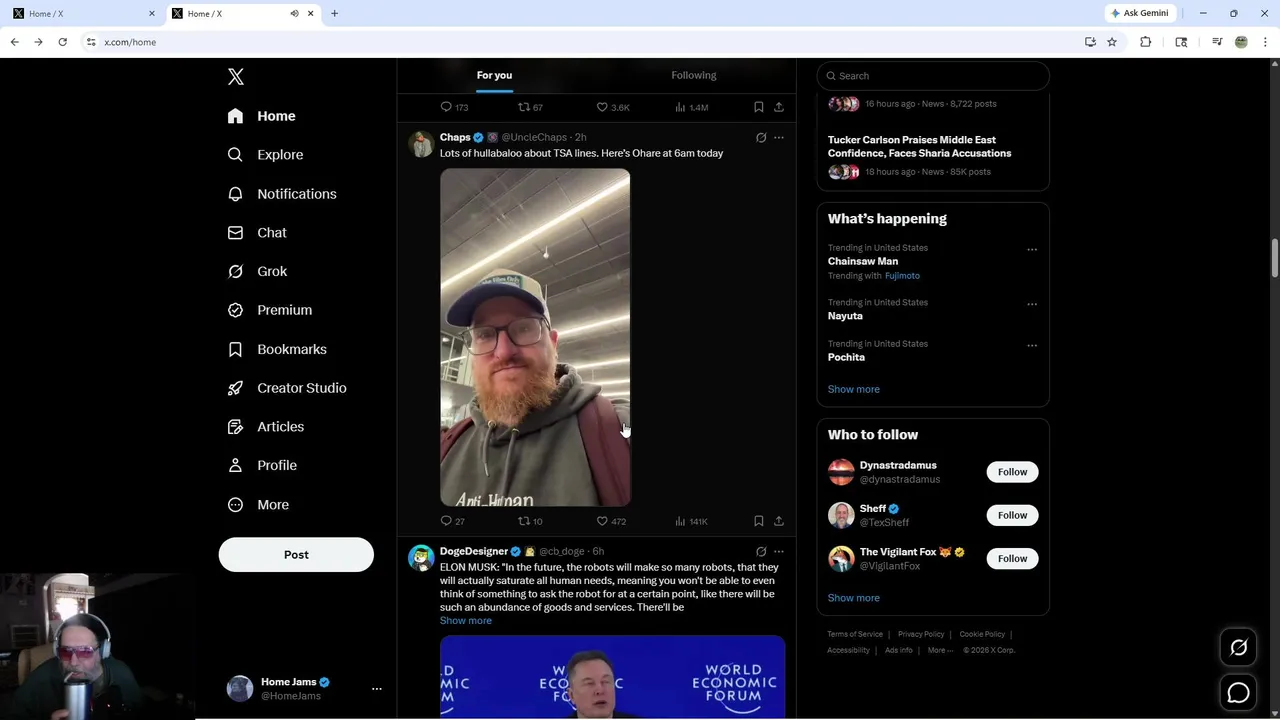Expand footer More dropdown
Screen dimensions: 1280x720
[940, 650]
